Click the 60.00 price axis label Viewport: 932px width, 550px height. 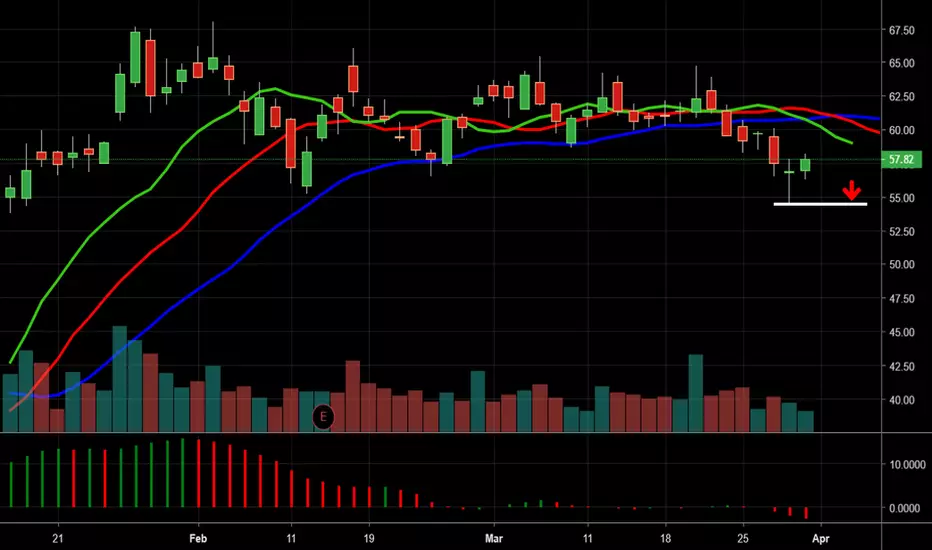(x=901, y=130)
